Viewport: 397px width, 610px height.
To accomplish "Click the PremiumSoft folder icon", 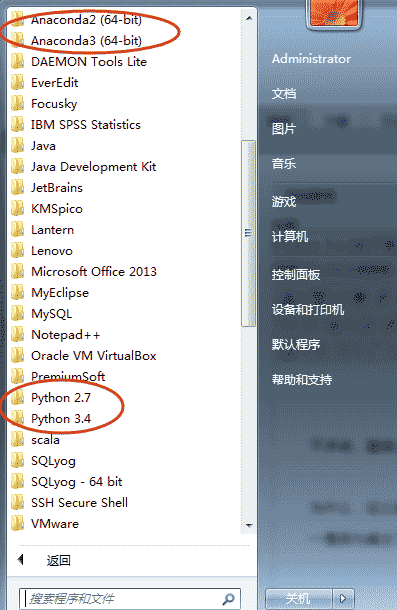I will coord(18,377).
